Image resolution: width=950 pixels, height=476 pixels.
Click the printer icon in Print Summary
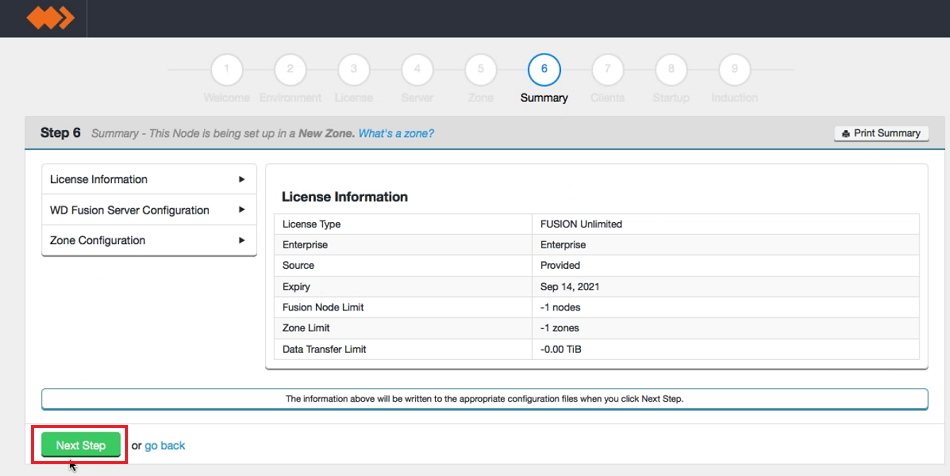point(846,134)
